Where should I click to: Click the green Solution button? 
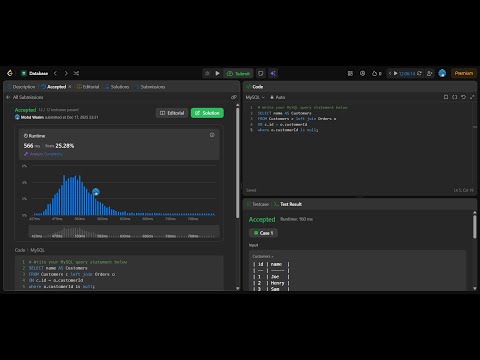tap(207, 113)
